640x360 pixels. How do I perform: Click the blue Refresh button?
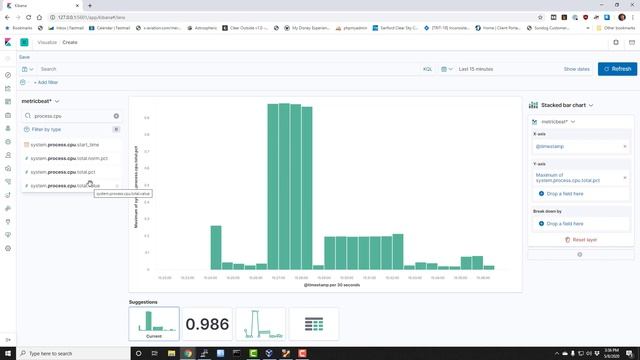pyautogui.click(x=617, y=69)
